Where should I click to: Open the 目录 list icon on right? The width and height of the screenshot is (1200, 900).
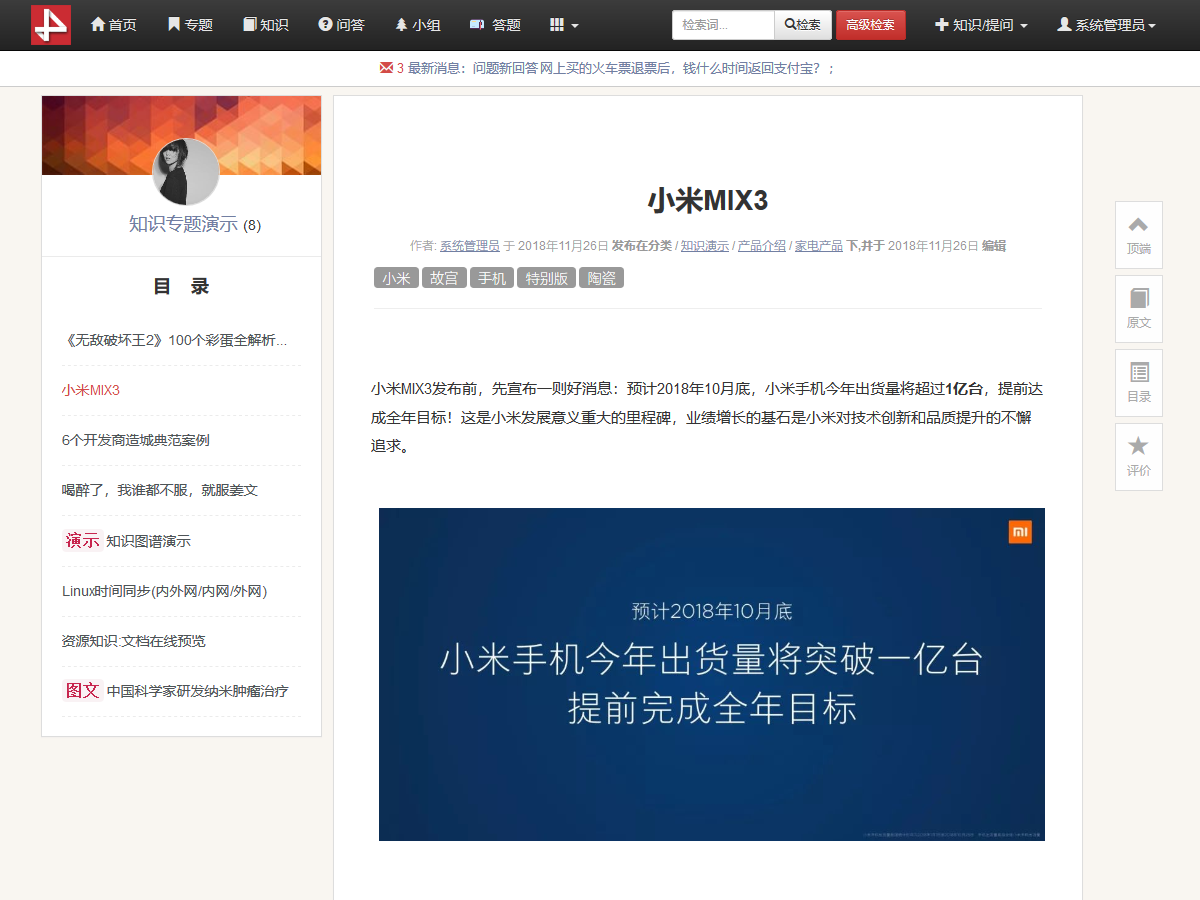click(x=1138, y=382)
